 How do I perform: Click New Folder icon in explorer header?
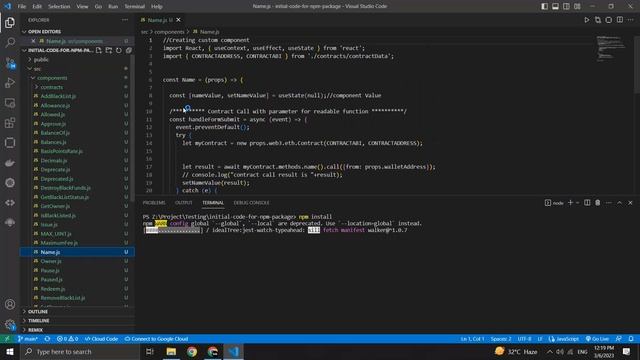109,50
